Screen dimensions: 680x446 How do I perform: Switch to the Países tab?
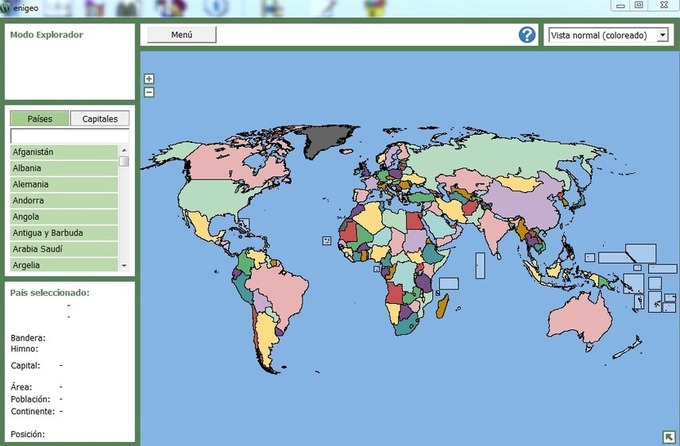click(x=39, y=118)
